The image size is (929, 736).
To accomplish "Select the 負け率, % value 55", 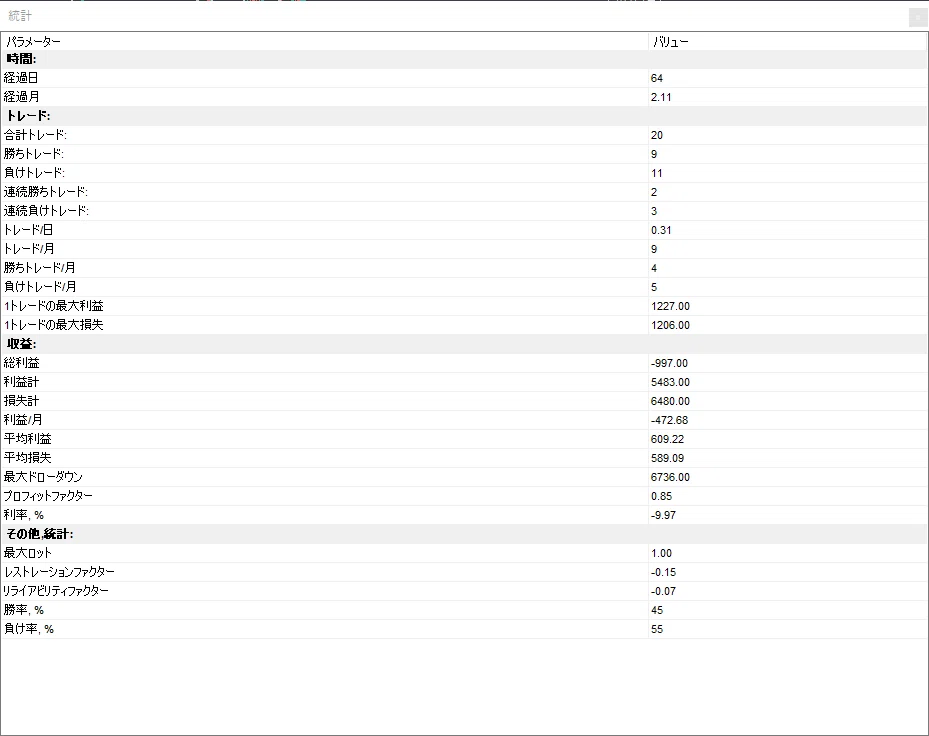I will click(x=656, y=629).
